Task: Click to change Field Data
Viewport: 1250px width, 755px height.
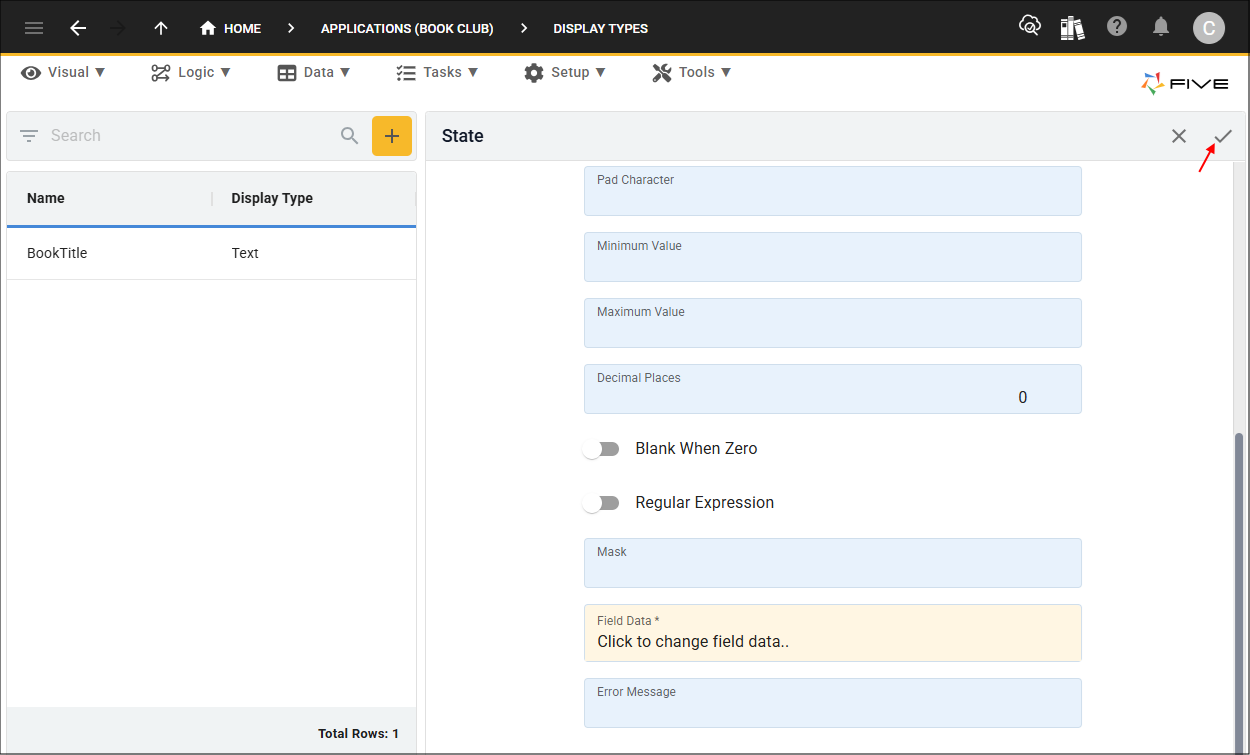Action: (833, 633)
